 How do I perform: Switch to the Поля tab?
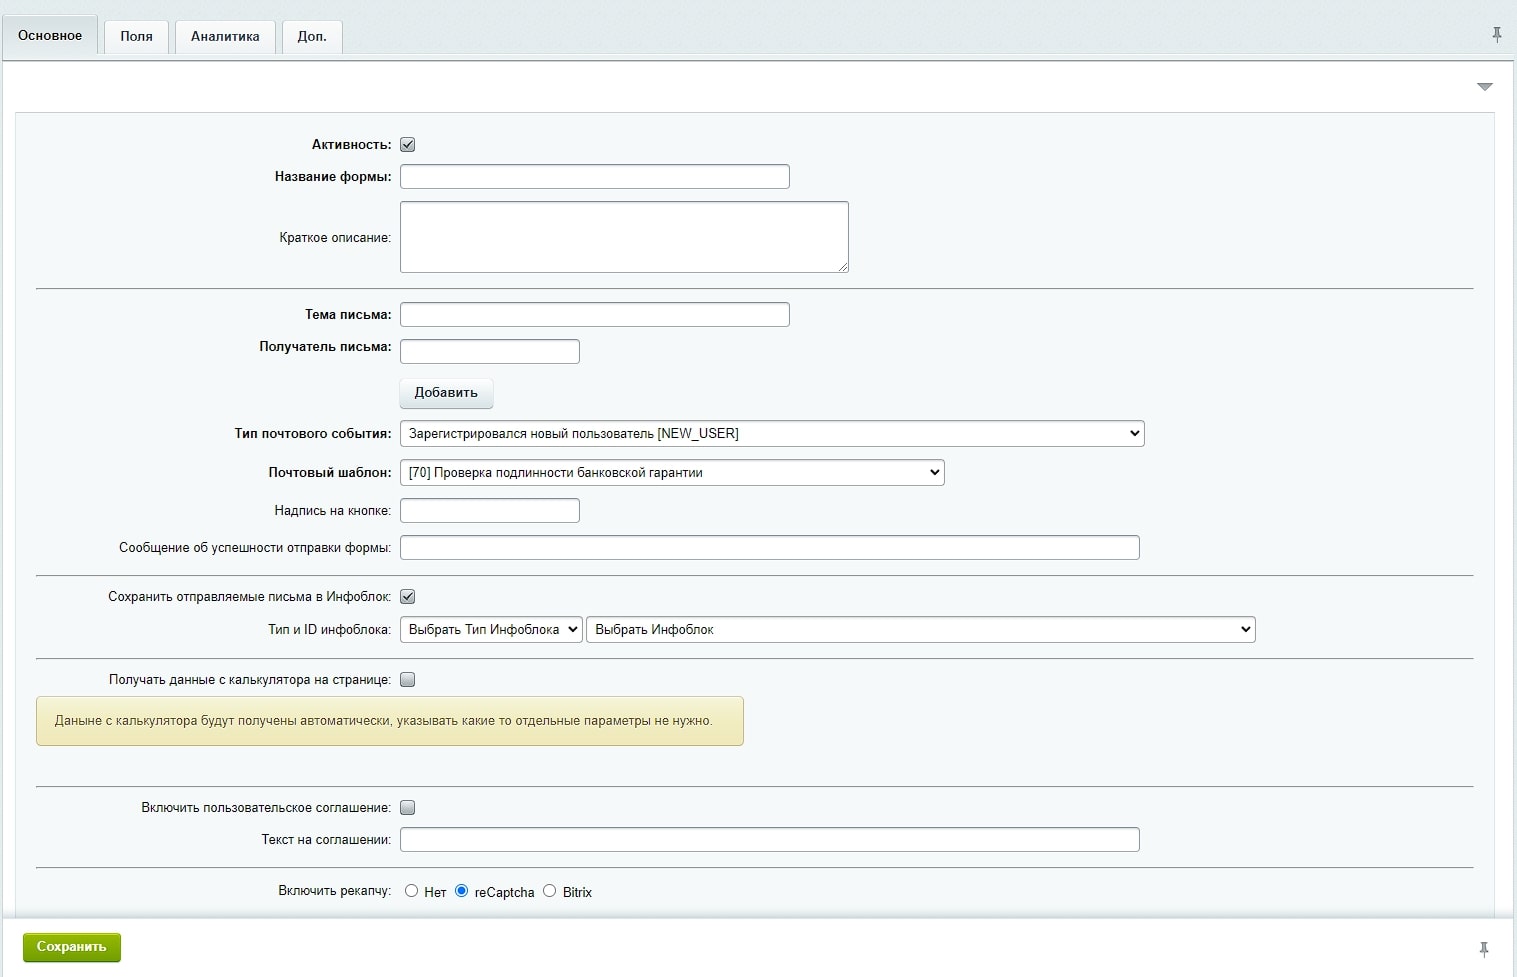[x=137, y=37]
